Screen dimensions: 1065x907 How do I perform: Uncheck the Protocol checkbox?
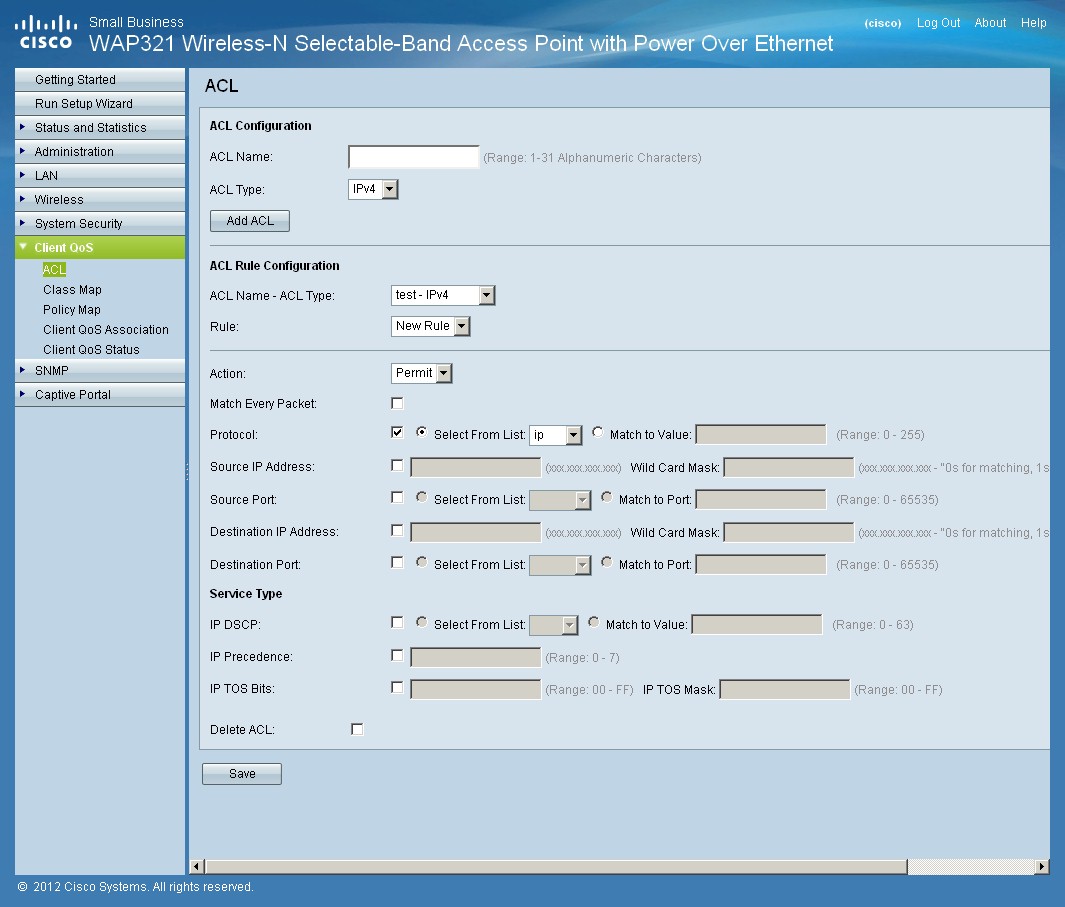click(x=397, y=432)
